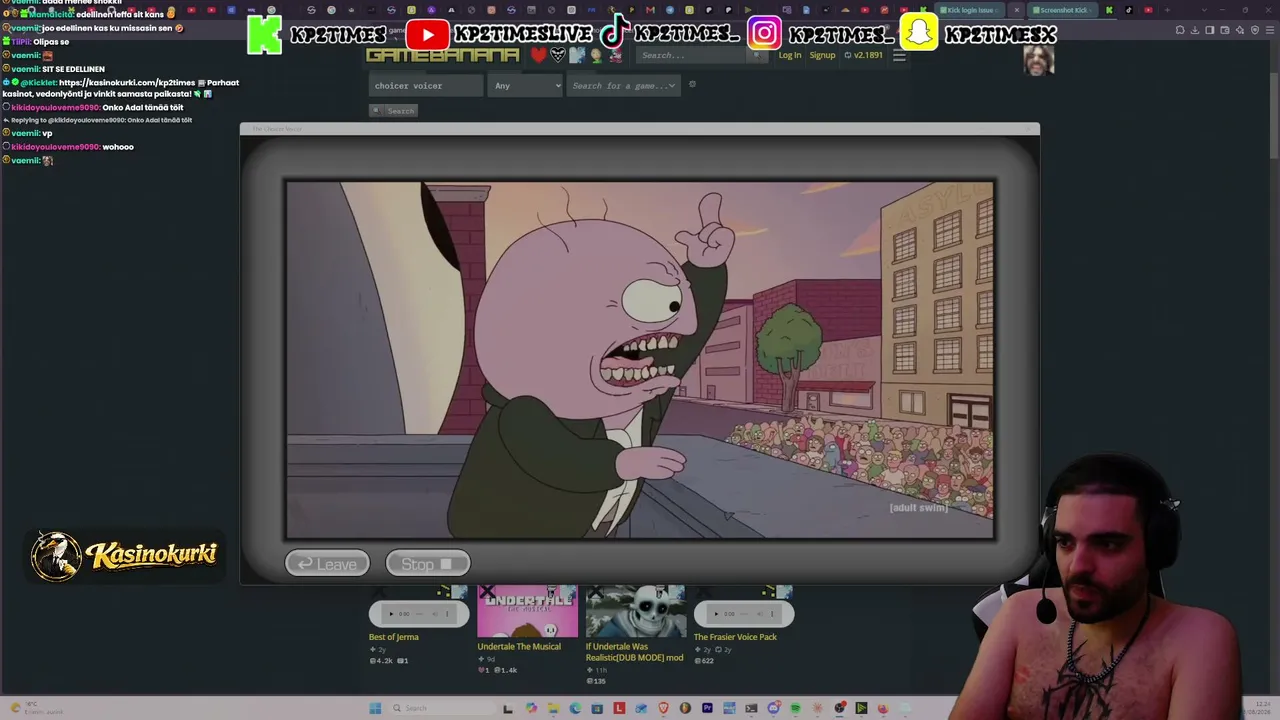Open Brave browser from the taskbar
This screenshot has width=1280, height=720.
click(663, 708)
